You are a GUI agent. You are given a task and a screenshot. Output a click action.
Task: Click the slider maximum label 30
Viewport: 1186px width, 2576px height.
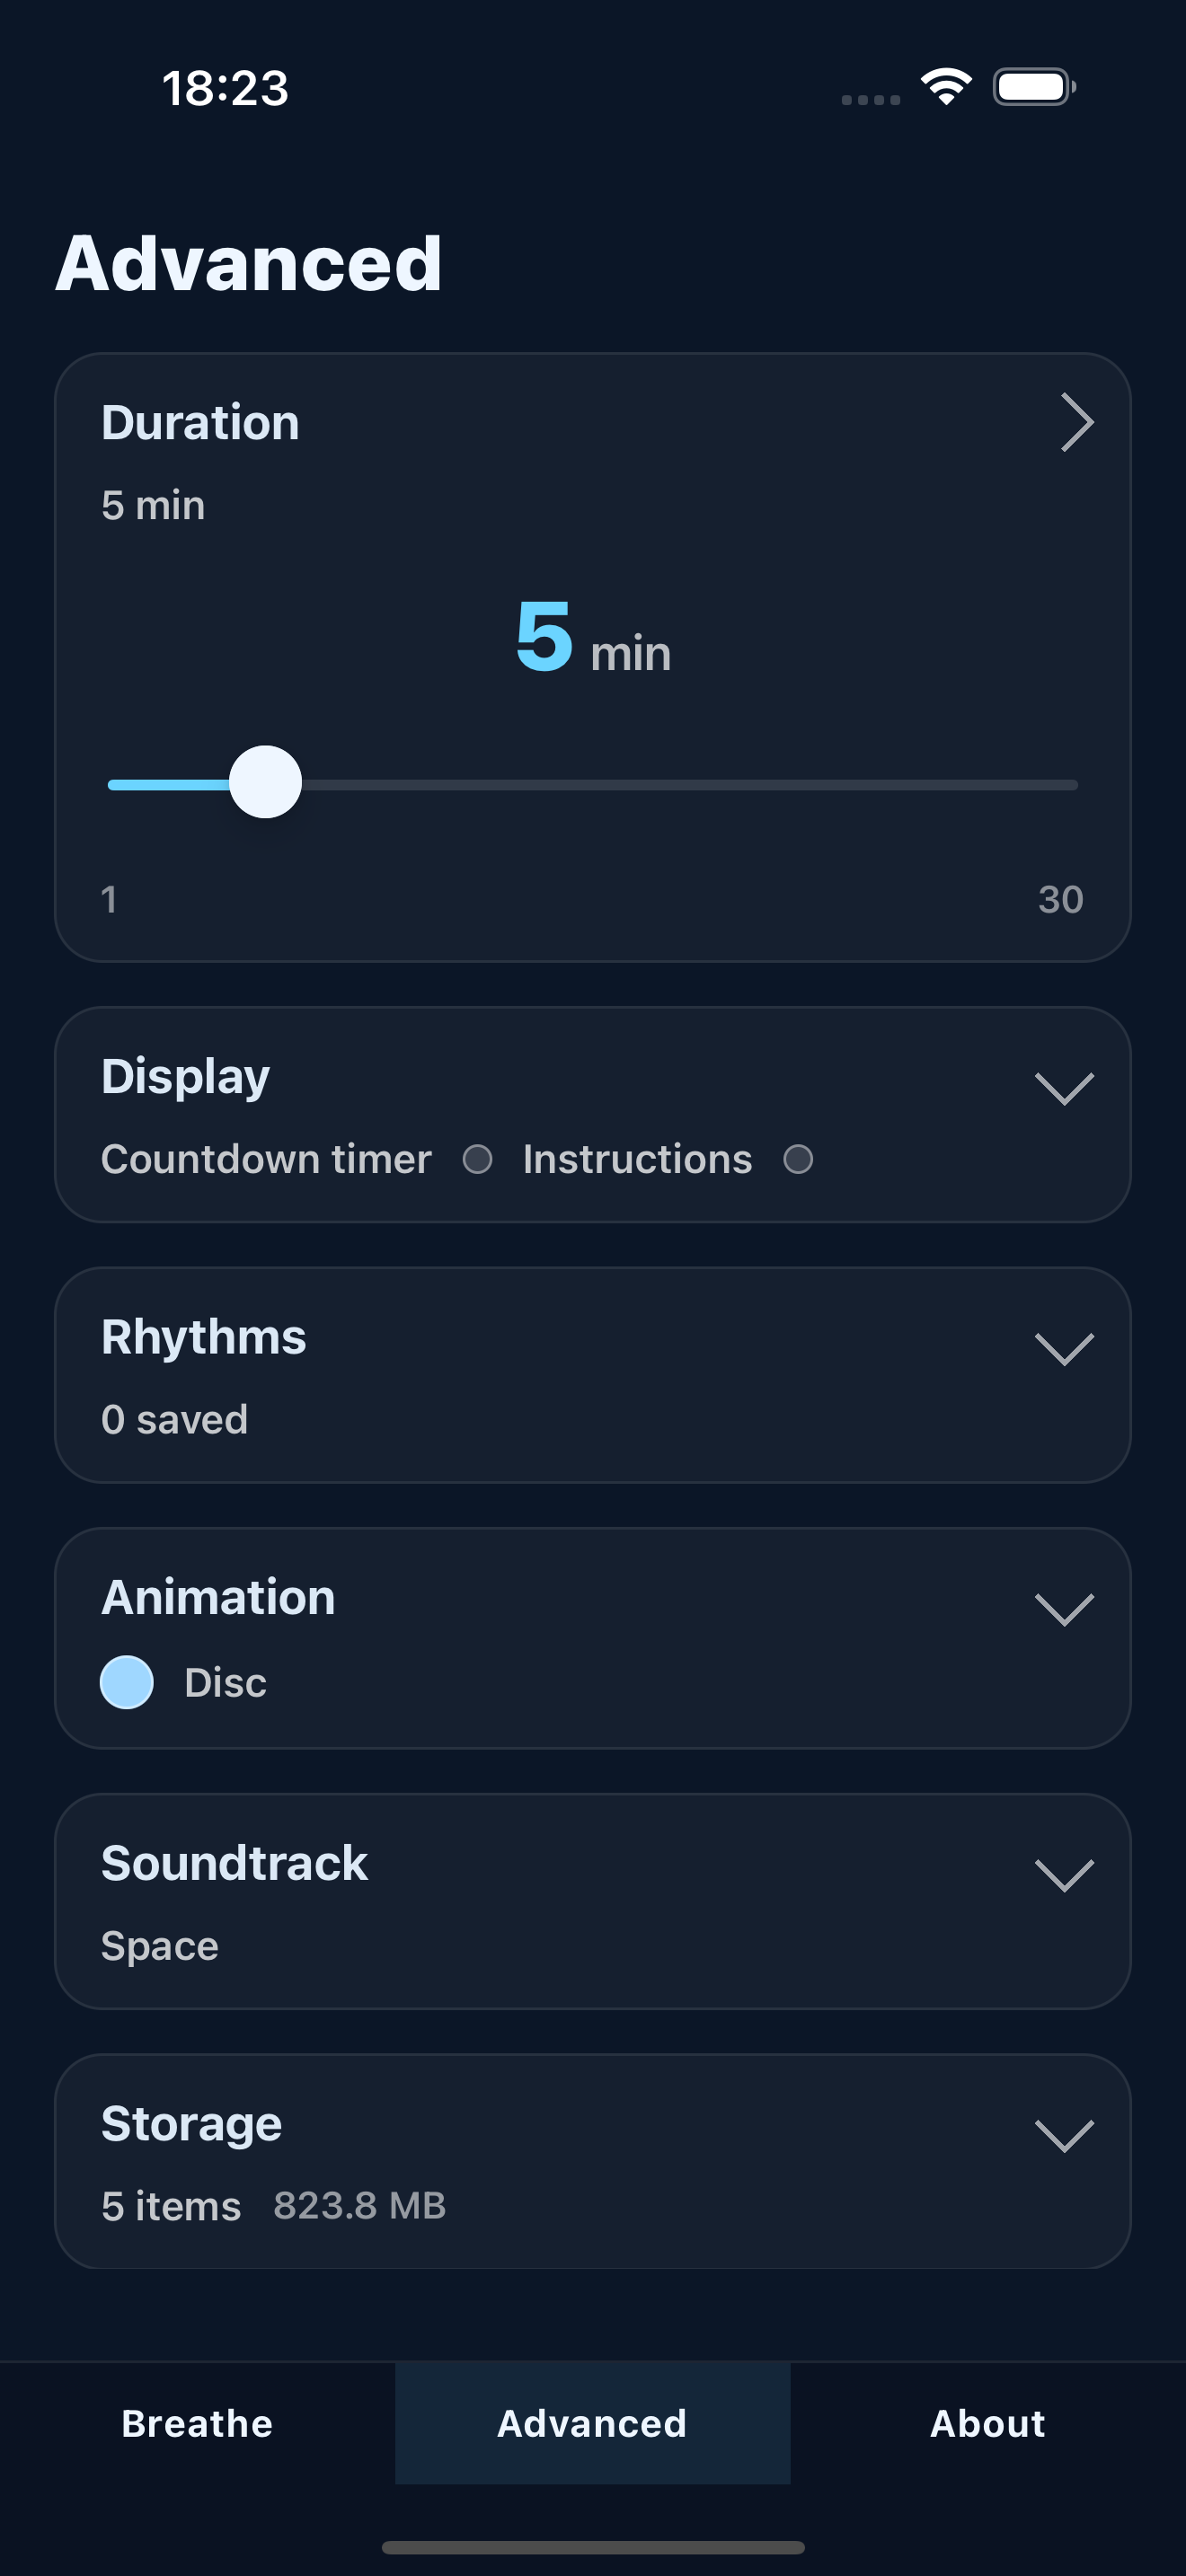point(1061,899)
